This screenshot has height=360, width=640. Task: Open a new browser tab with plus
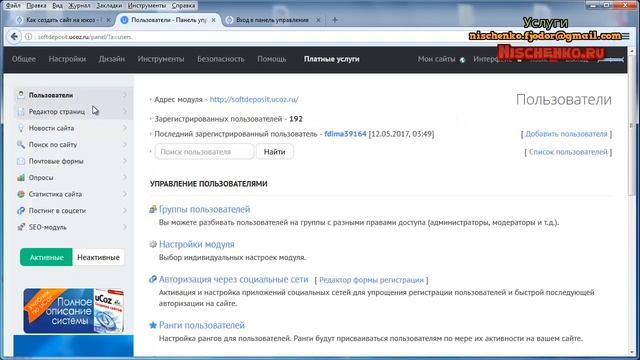pos(335,20)
